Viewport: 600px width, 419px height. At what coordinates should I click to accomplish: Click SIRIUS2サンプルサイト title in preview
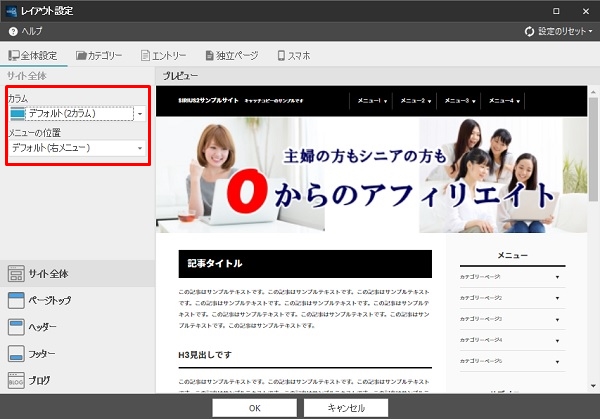point(208,101)
